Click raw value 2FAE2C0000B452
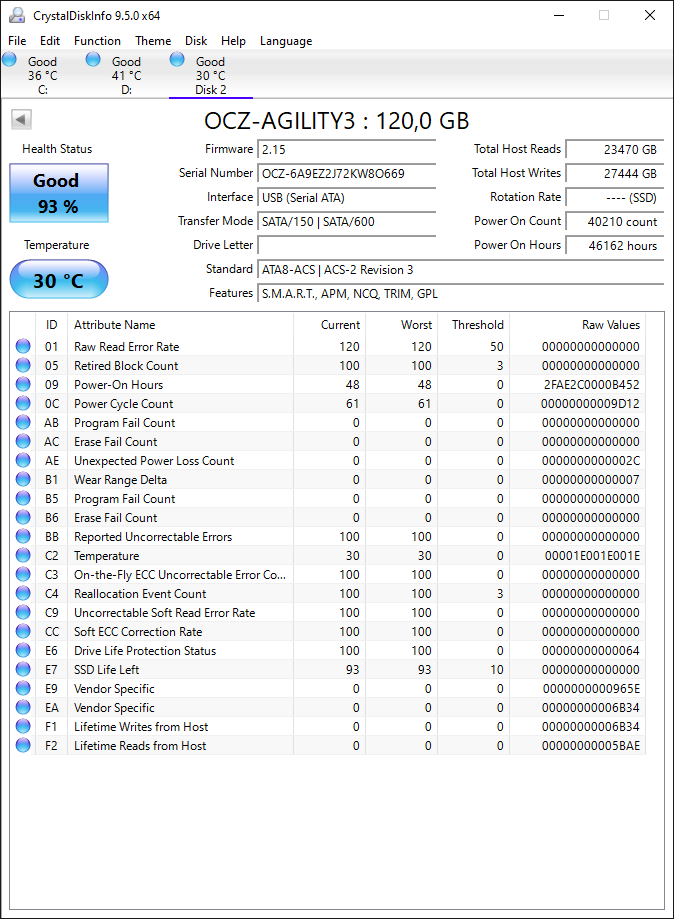Screen dimensions: 674x919 [x=591, y=384]
